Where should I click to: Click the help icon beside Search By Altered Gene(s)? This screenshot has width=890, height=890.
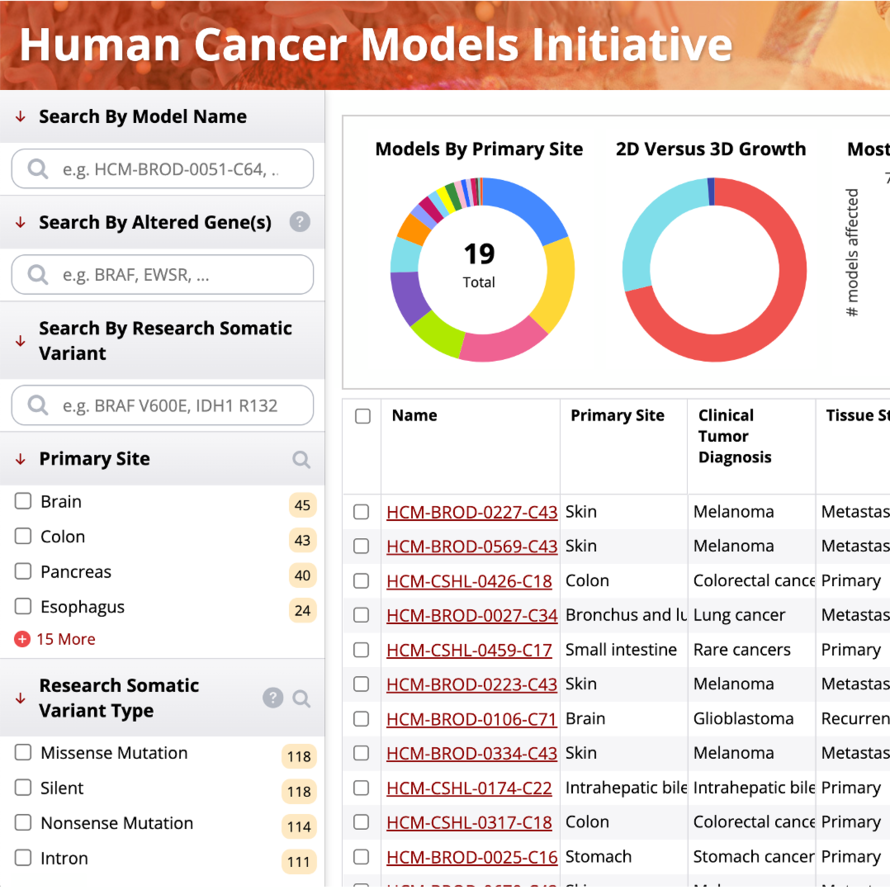[x=300, y=222]
